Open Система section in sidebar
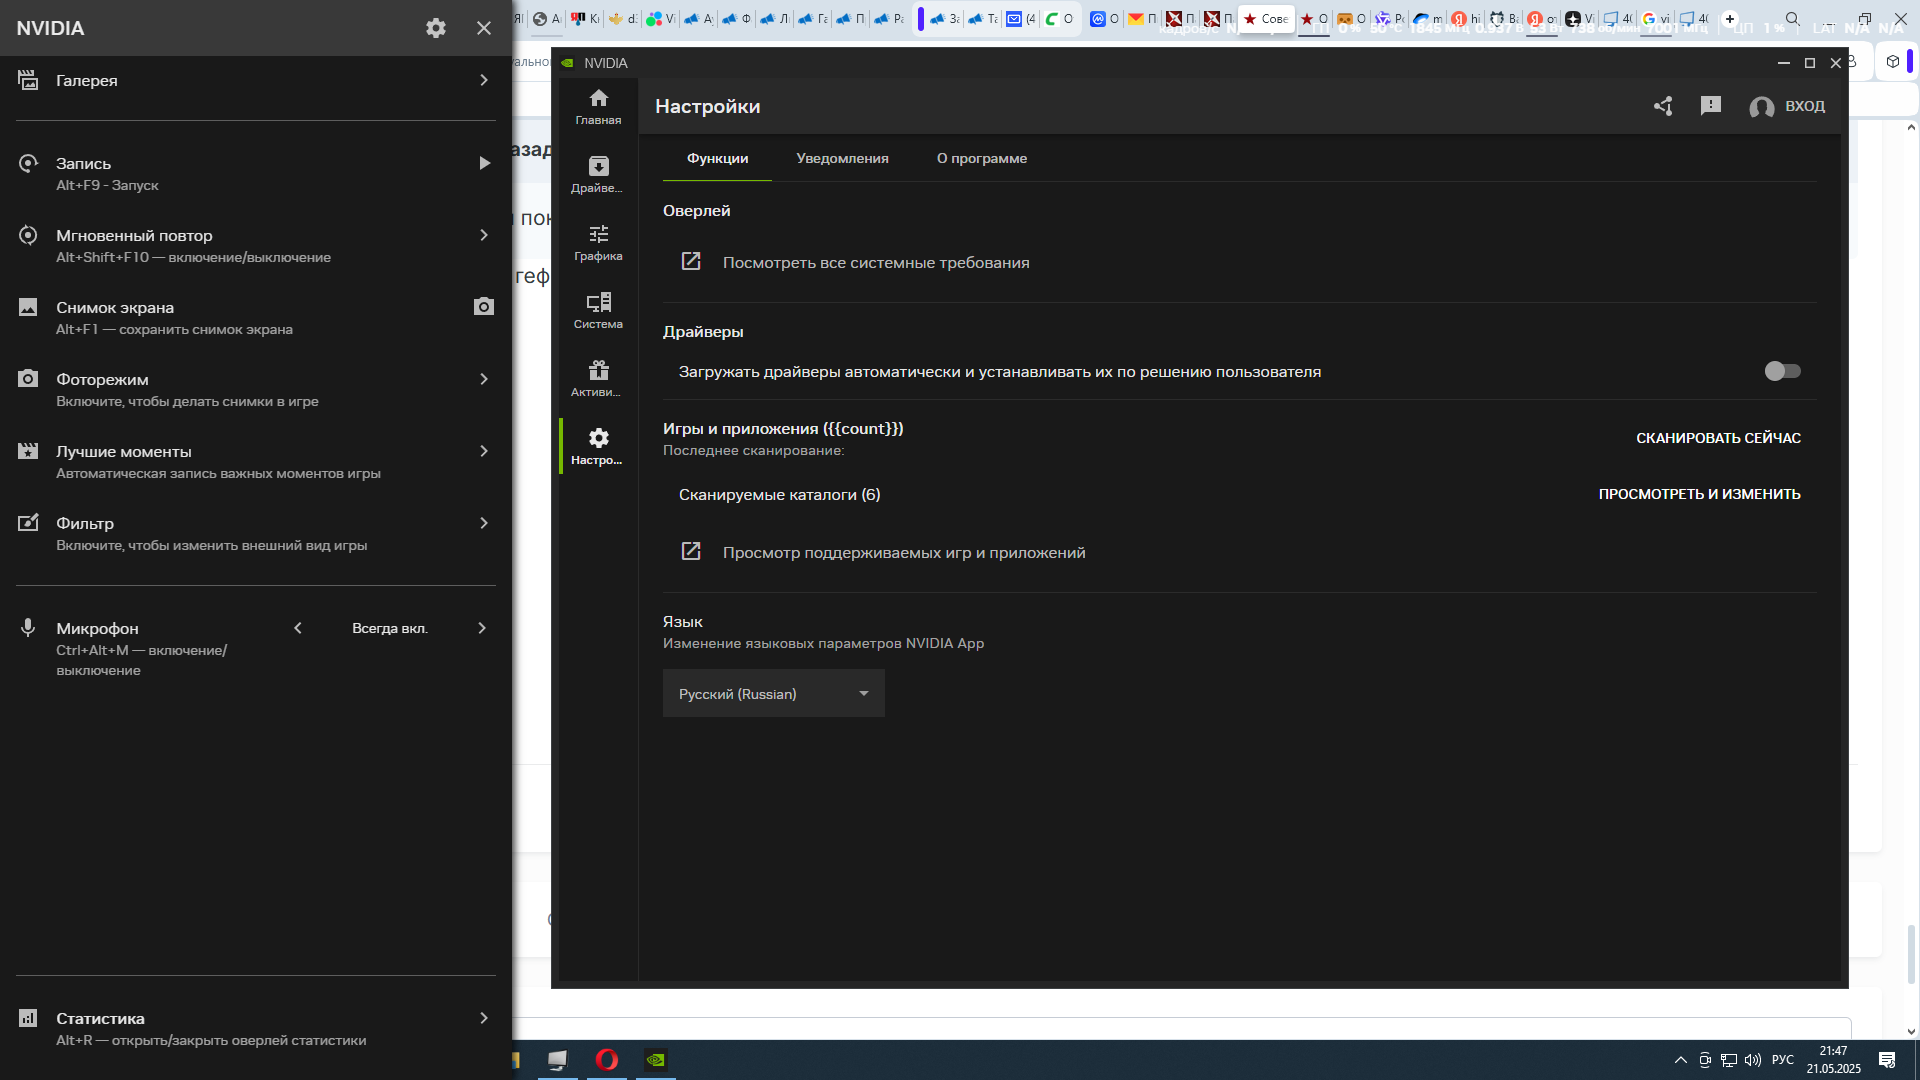The height and width of the screenshot is (1080, 1920). 598,310
